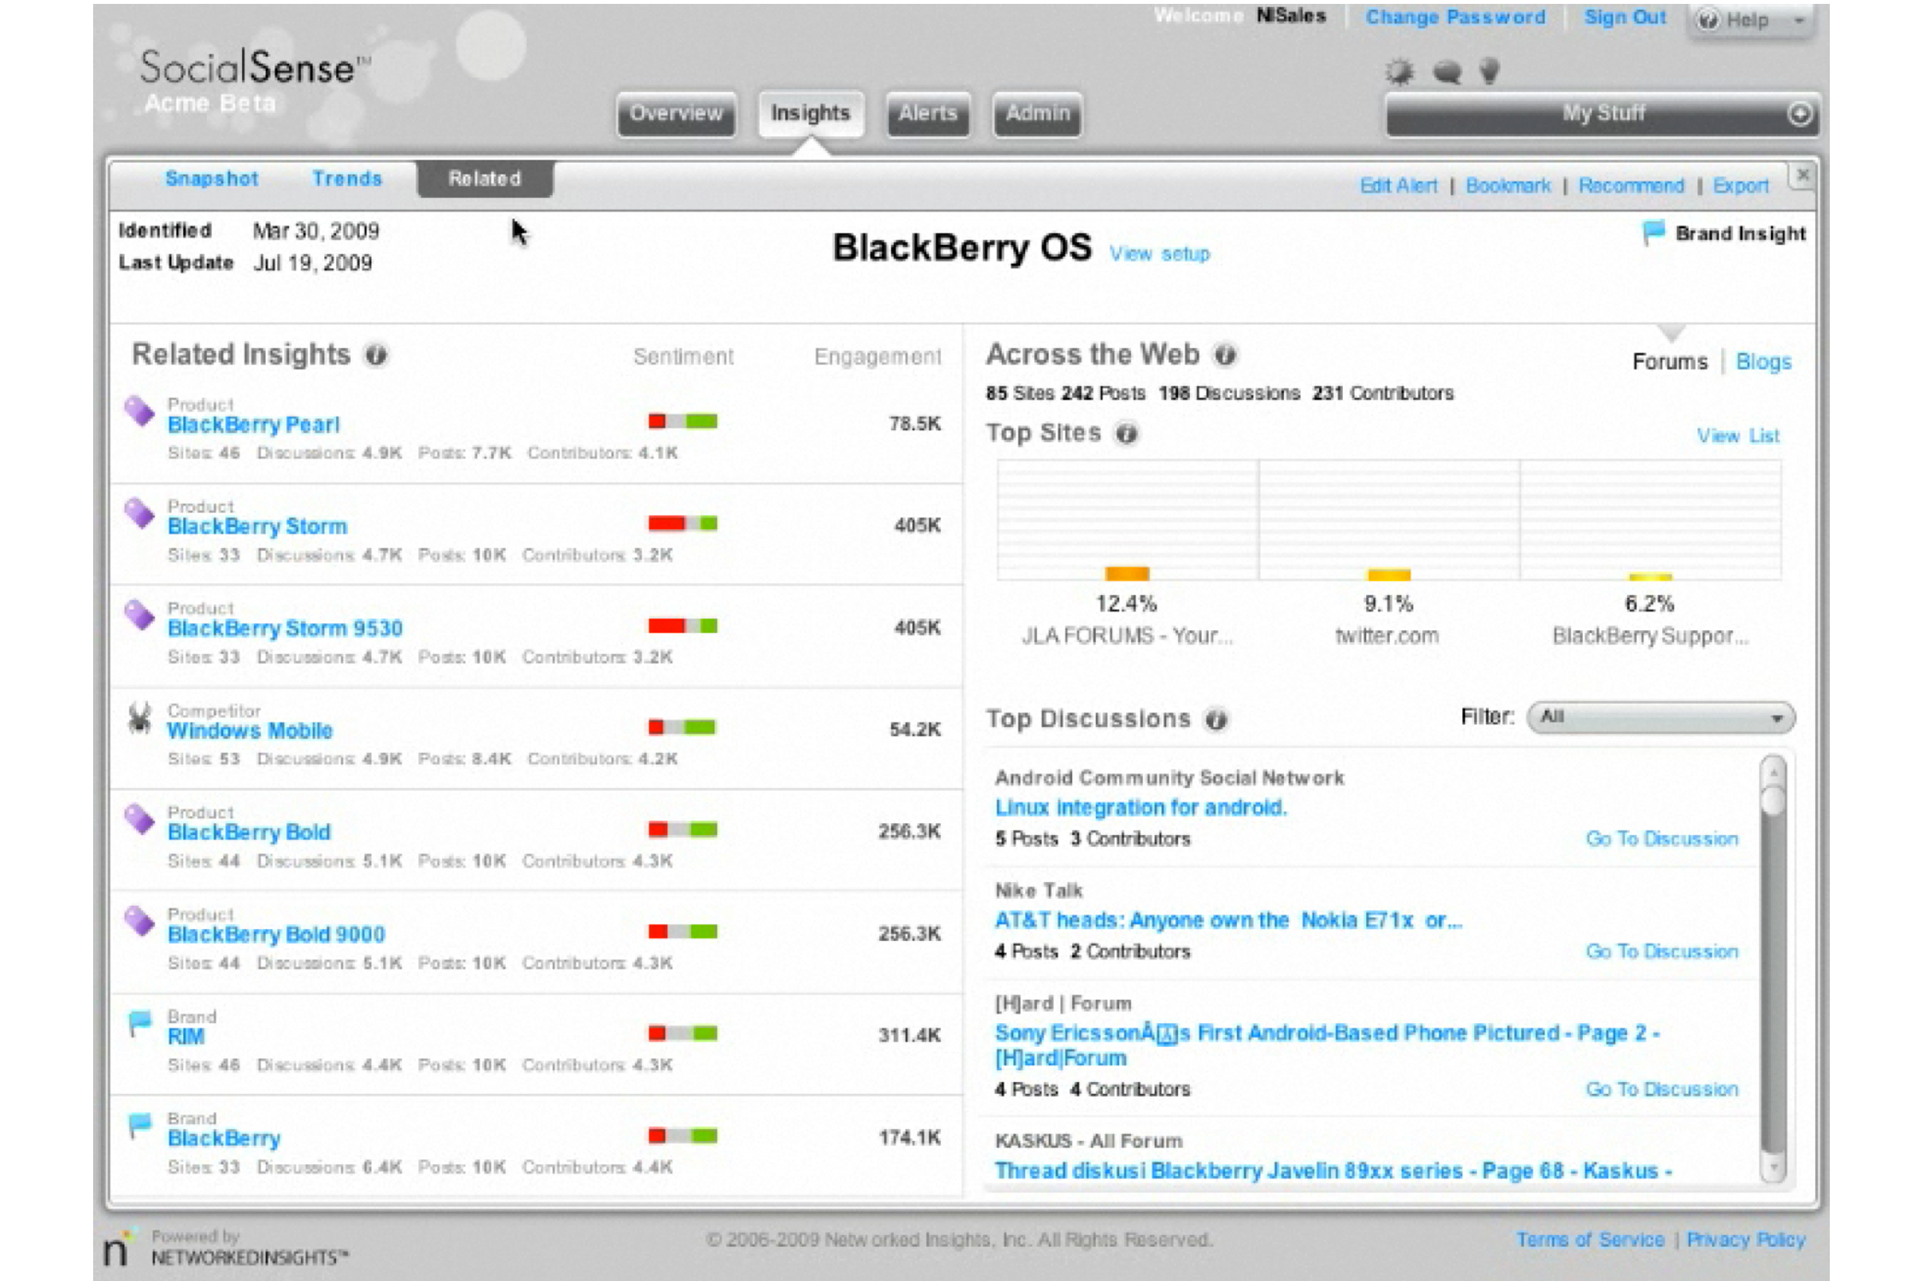Click the purple tag icon for BlackBerry Storm 9530
This screenshot has height=1281, width=1920.
pos(139,614)
